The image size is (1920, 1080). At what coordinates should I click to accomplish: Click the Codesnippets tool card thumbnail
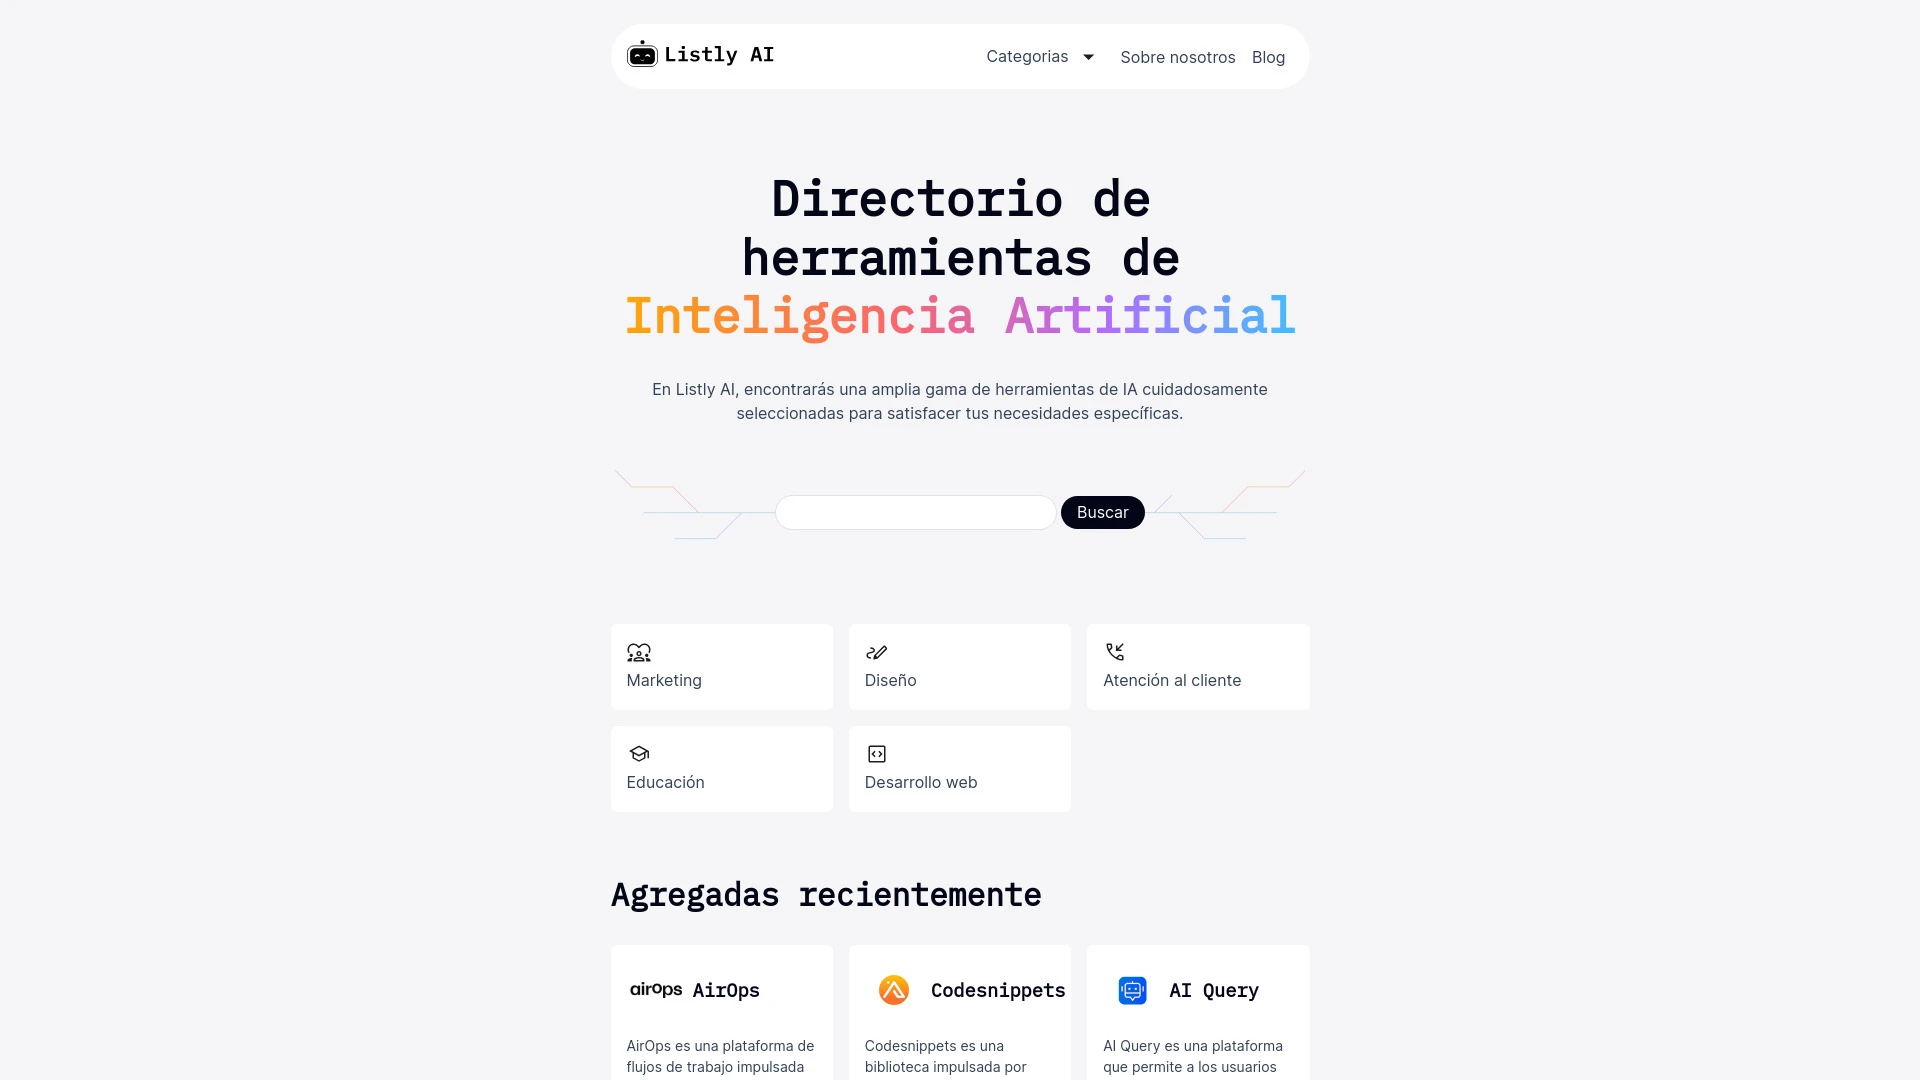point(893,989)
